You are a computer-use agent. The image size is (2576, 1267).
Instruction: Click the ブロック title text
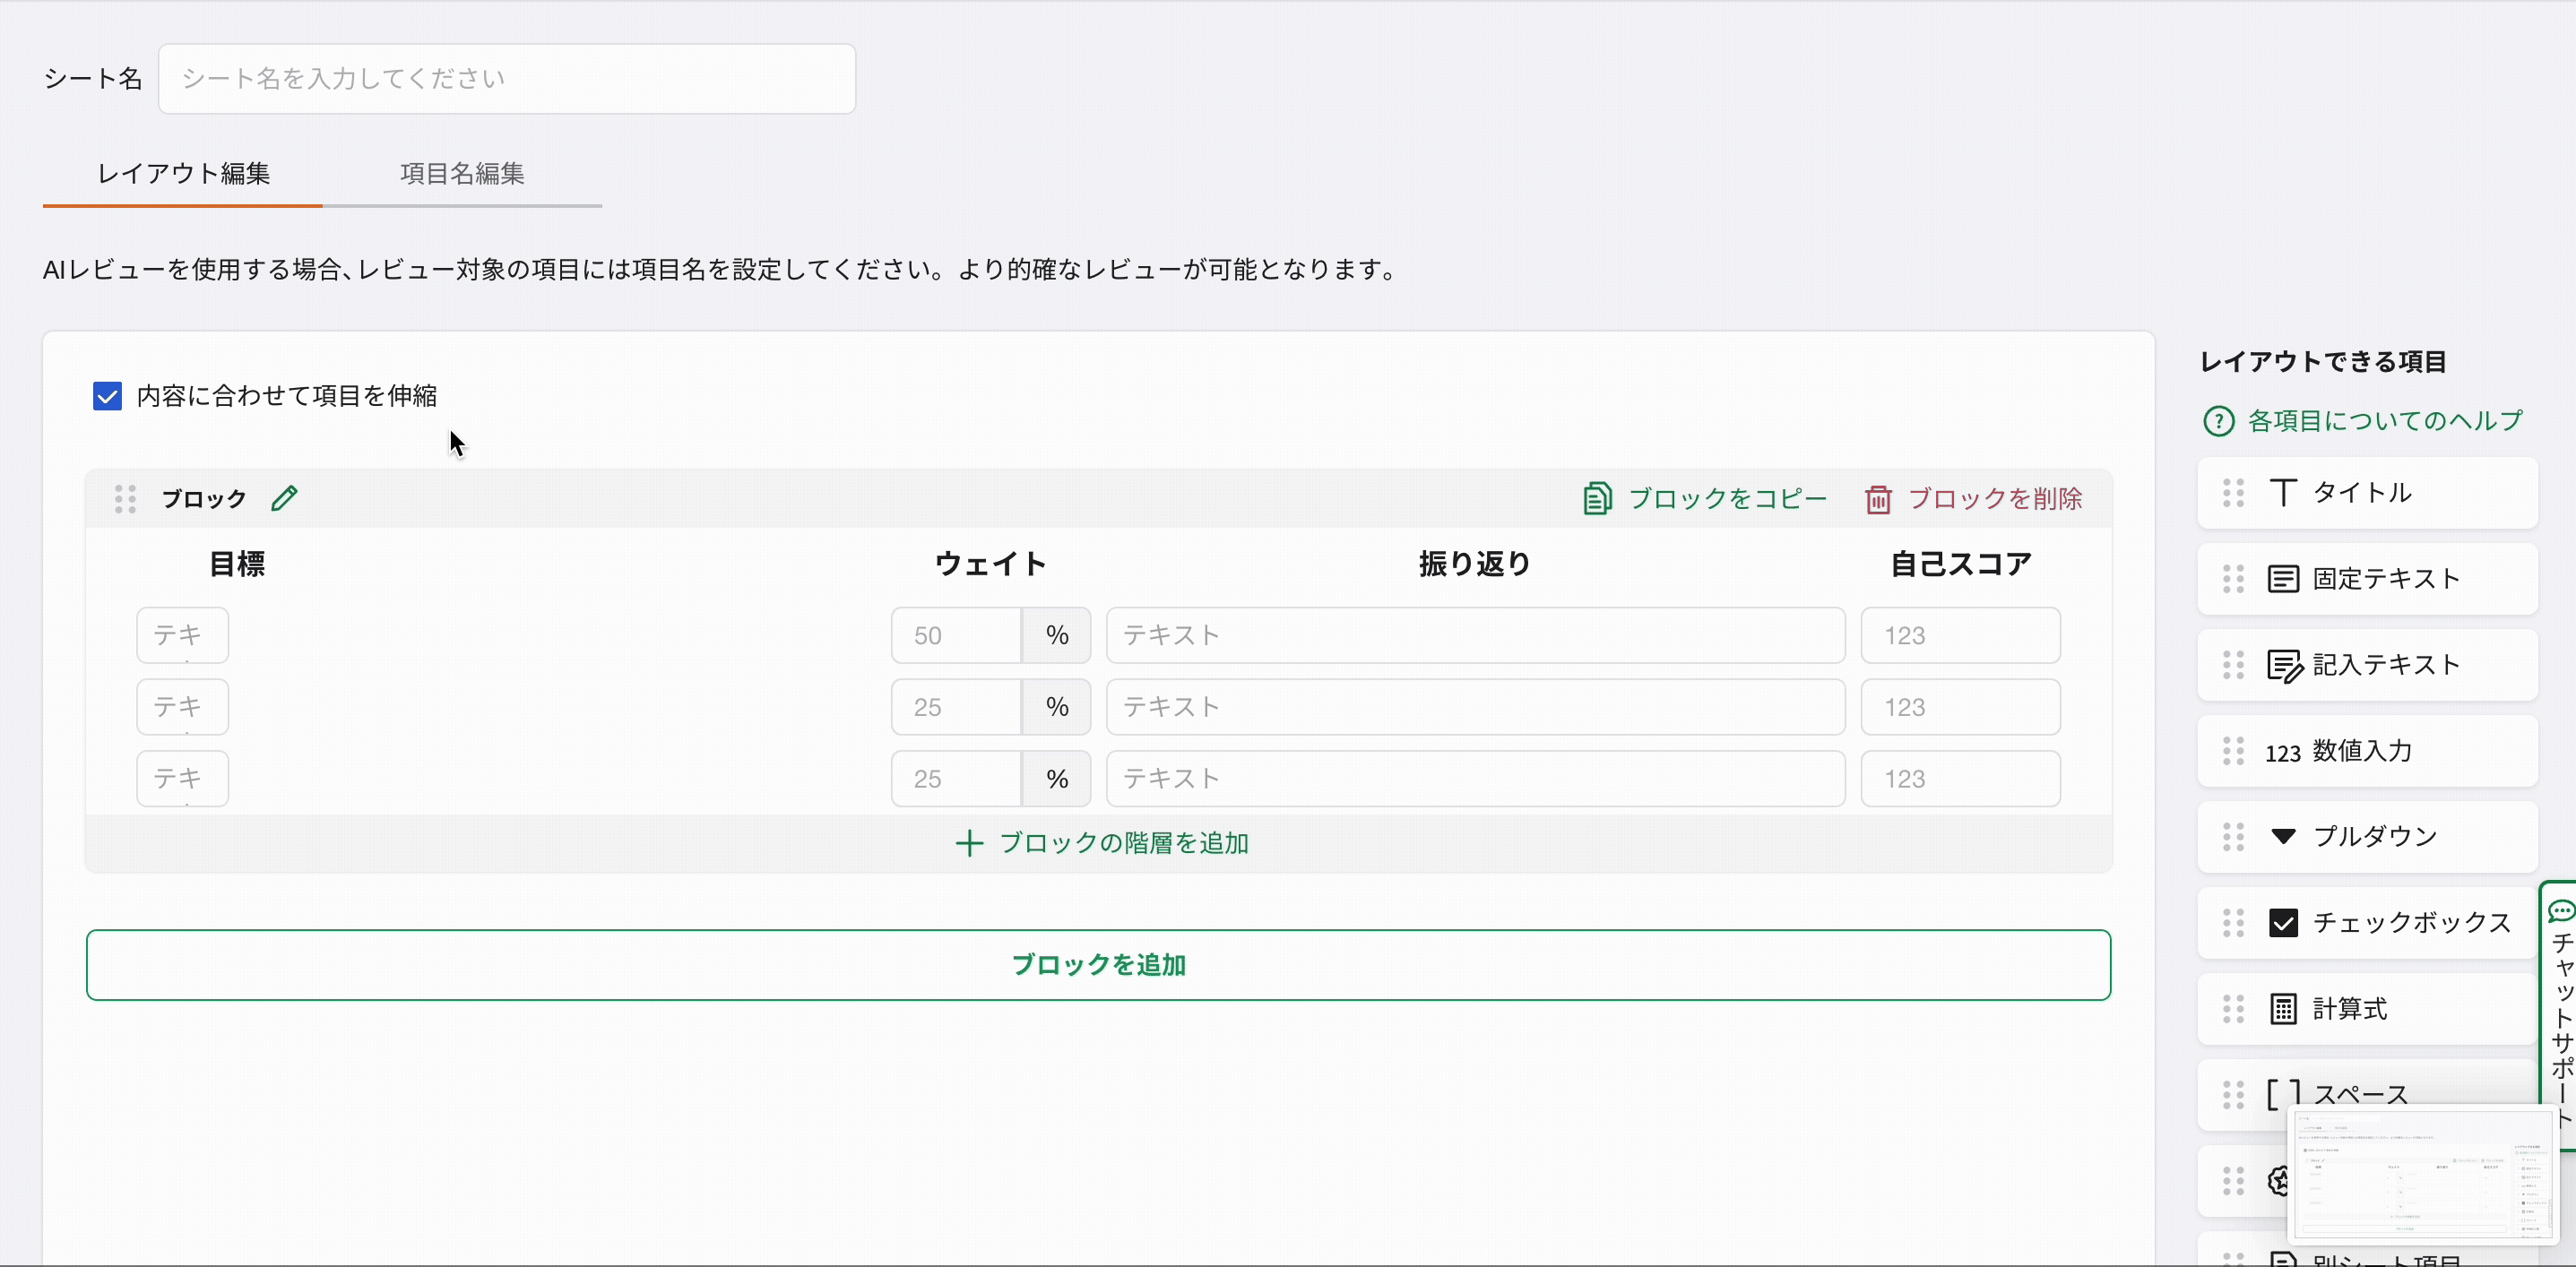click(x=204, y=499)
